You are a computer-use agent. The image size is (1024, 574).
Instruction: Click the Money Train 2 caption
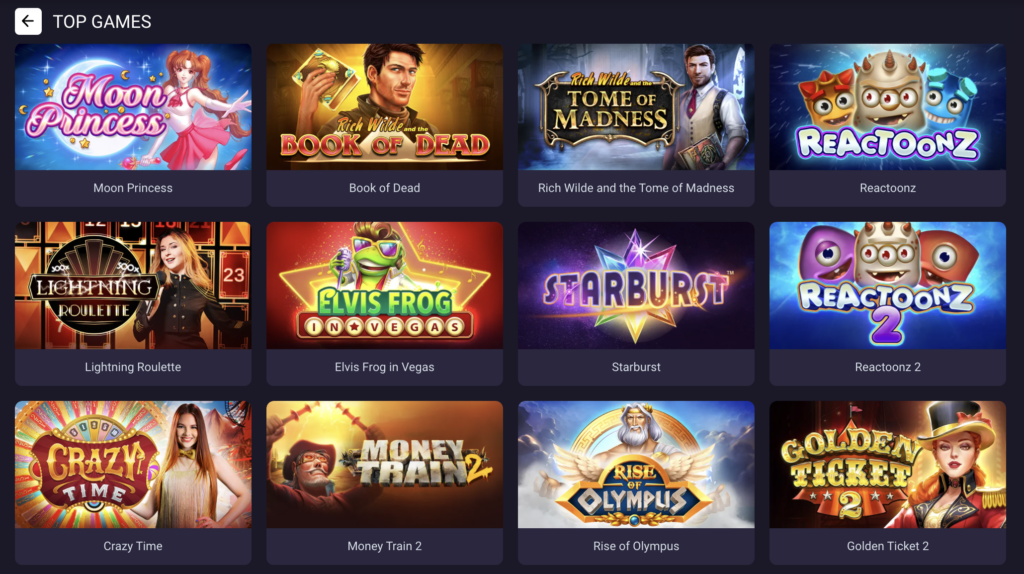(385, 546)
